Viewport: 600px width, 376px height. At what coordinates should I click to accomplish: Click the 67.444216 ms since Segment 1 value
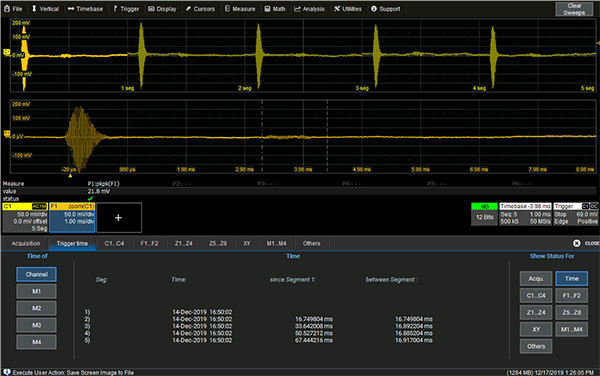pos(314,340)
